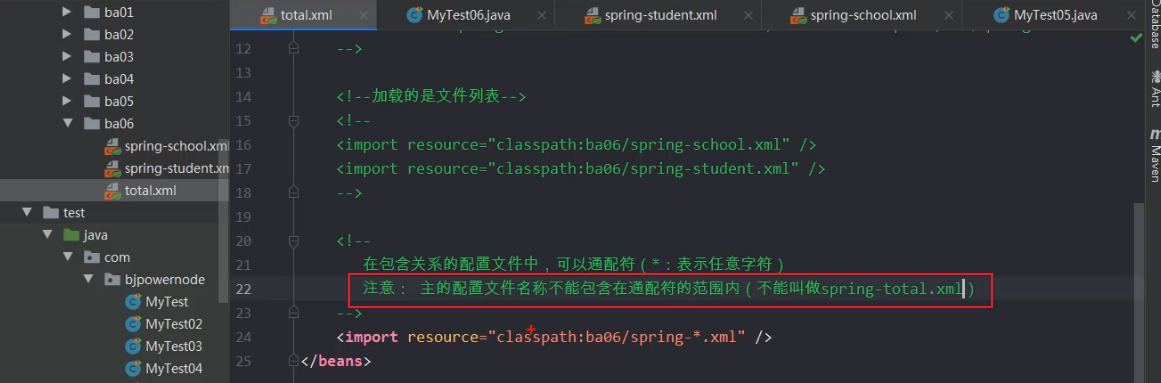
Task: Click total.xml file icon in tree
Action: [x=112, y=190]
